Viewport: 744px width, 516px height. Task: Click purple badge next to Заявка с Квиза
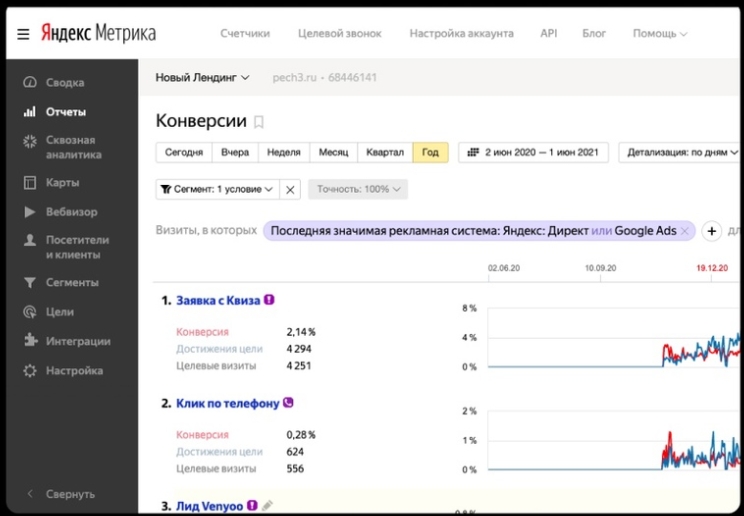pyautogui.click(x=269, y=300)
